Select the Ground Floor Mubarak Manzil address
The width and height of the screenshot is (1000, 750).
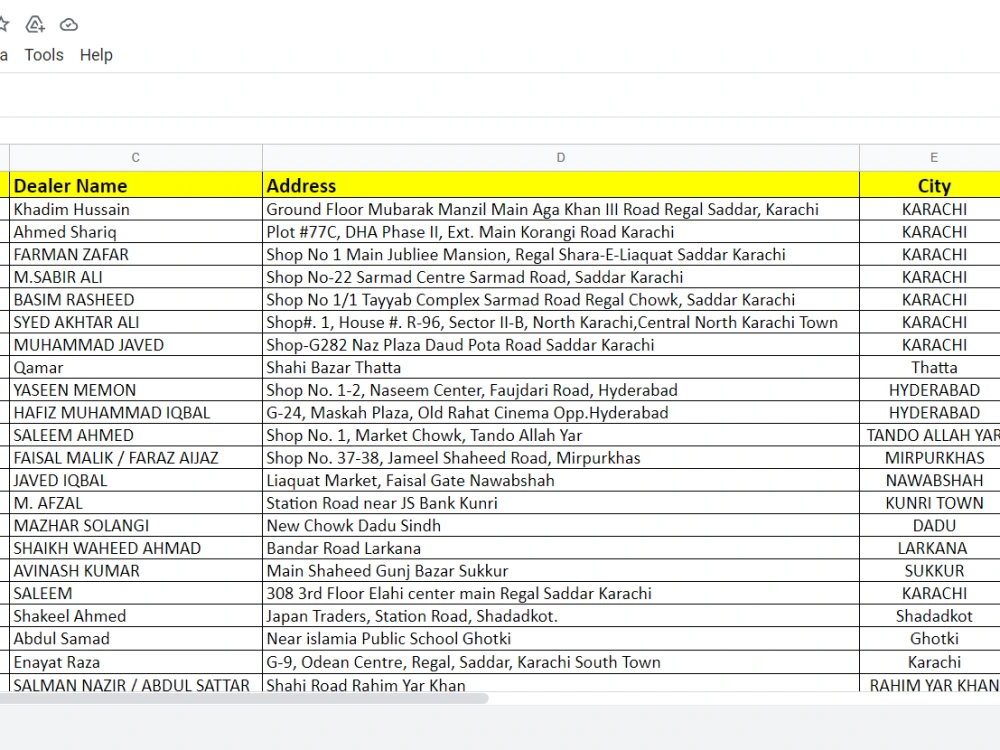click(561, 210)
